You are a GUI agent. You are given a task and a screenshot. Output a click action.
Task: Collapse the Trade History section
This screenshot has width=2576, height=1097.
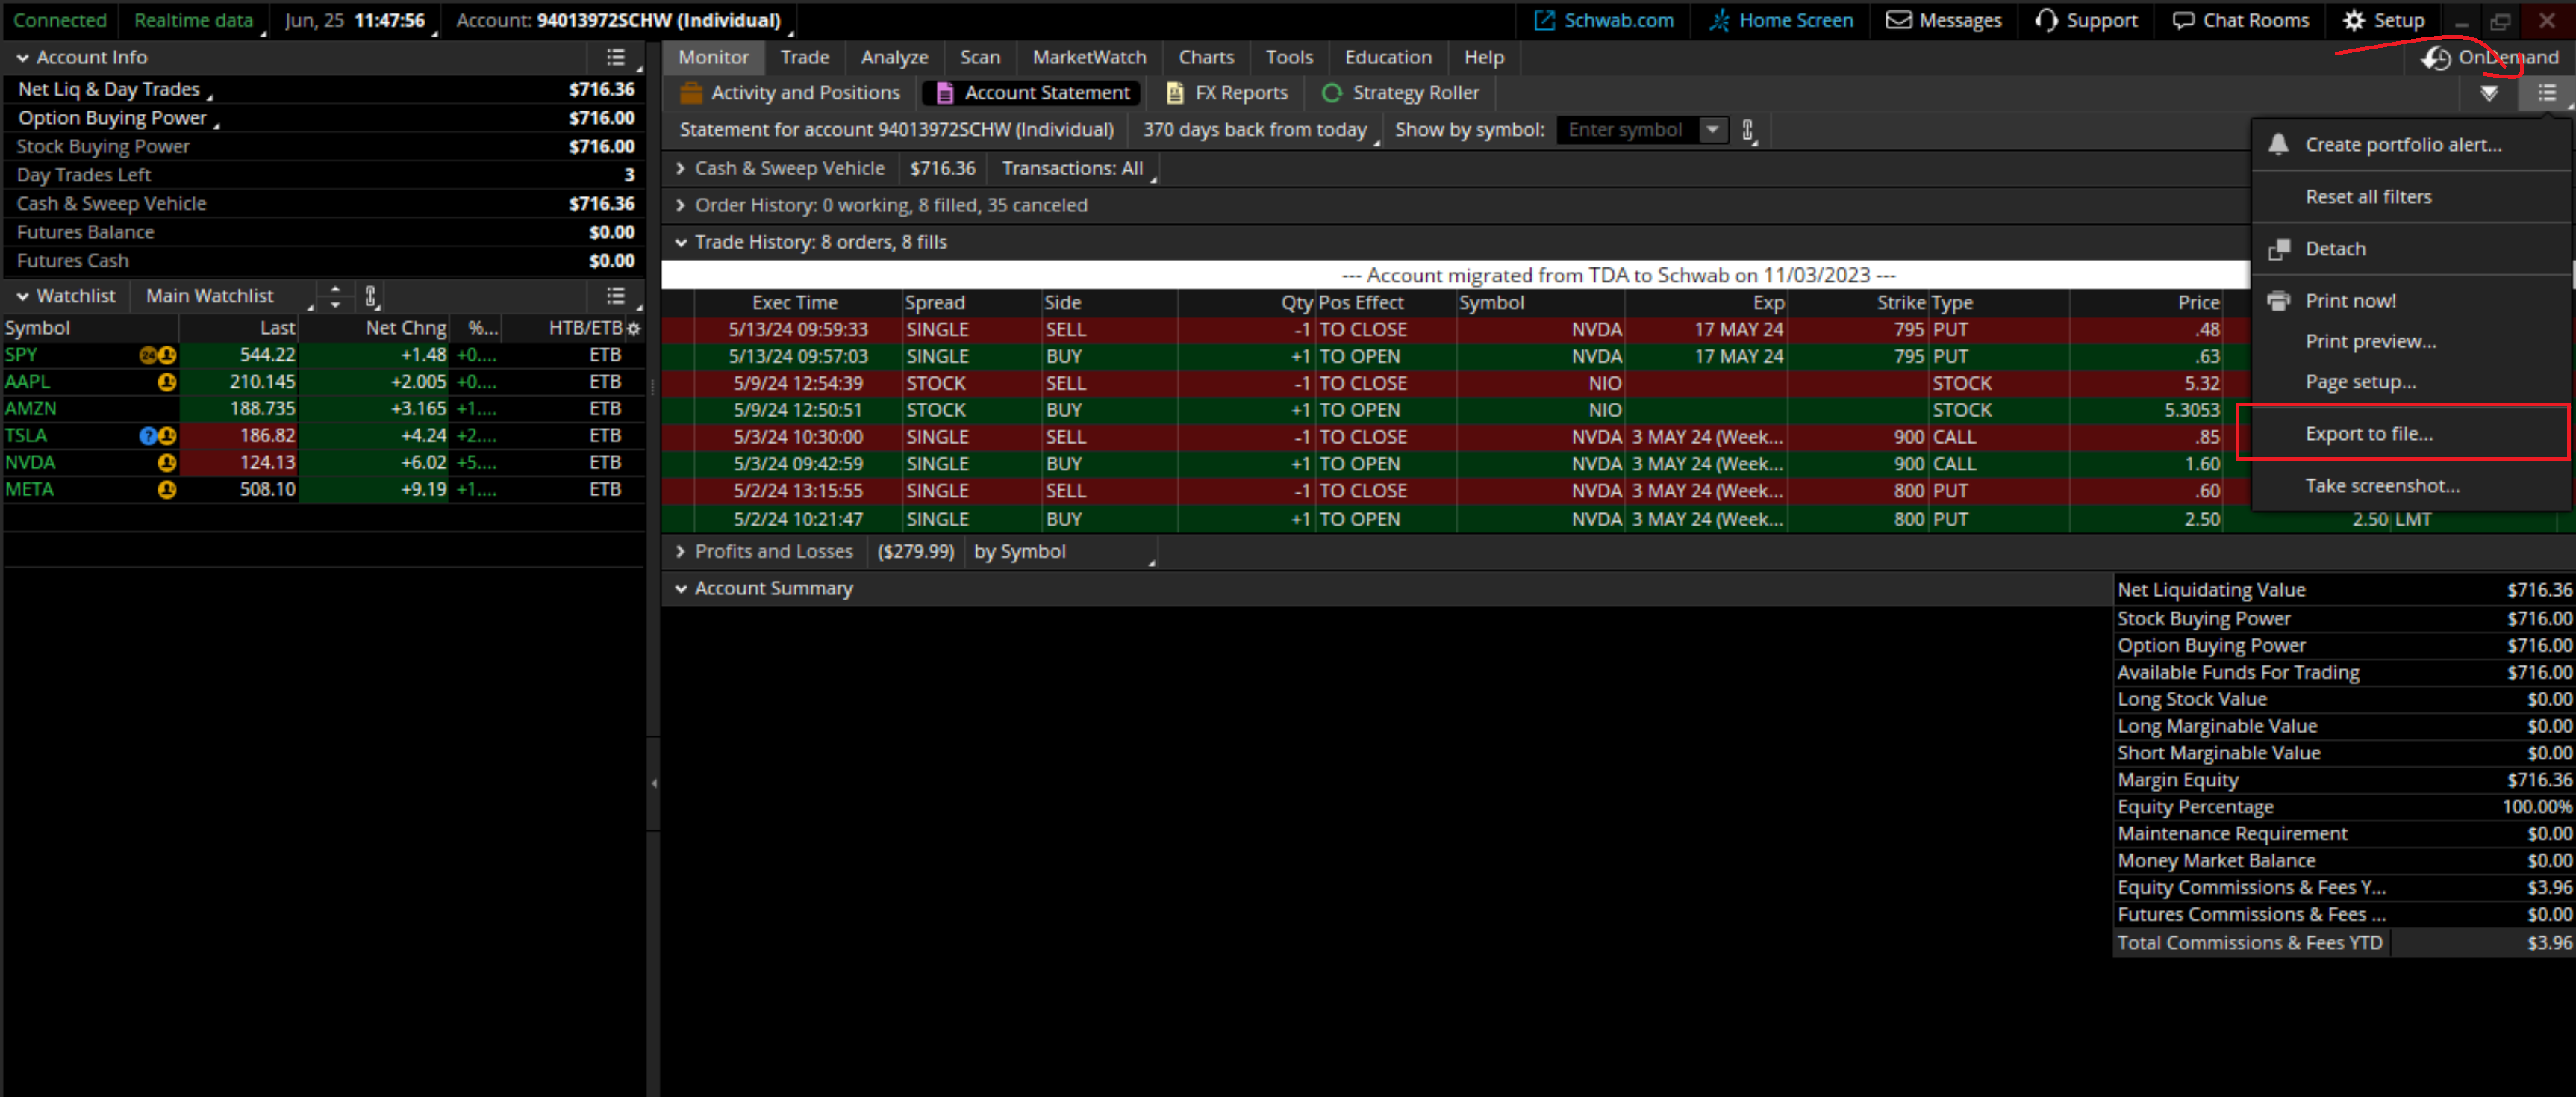click(681, 242)
